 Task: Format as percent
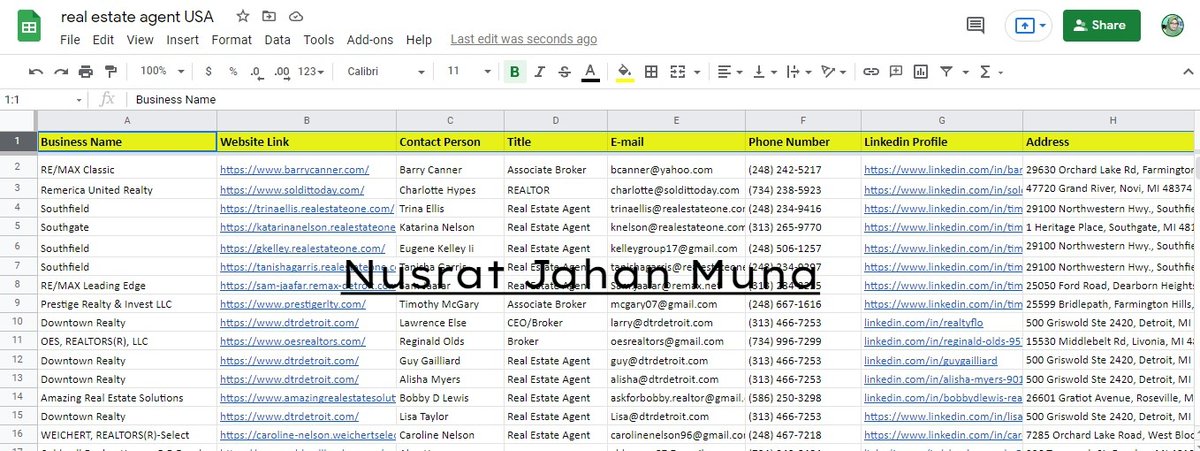[x=233, y=72]
